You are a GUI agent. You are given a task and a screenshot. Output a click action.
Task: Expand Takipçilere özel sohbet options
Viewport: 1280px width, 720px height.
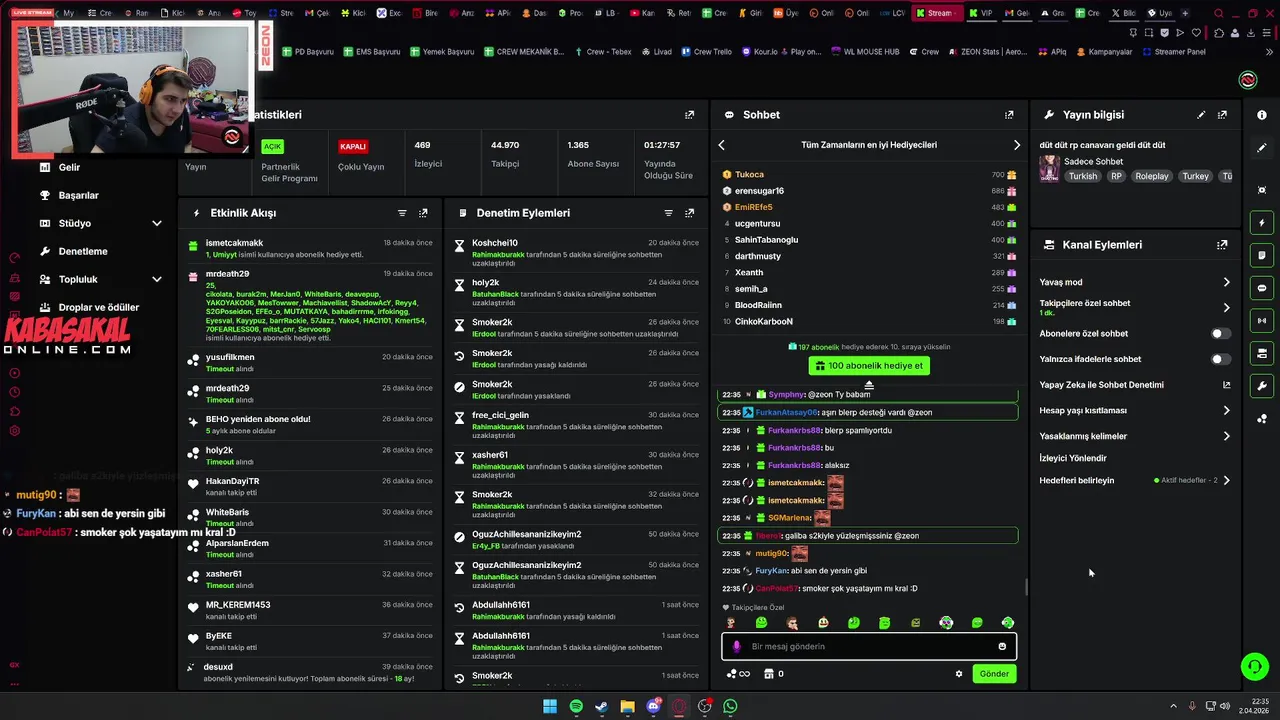coord(1227,308)
